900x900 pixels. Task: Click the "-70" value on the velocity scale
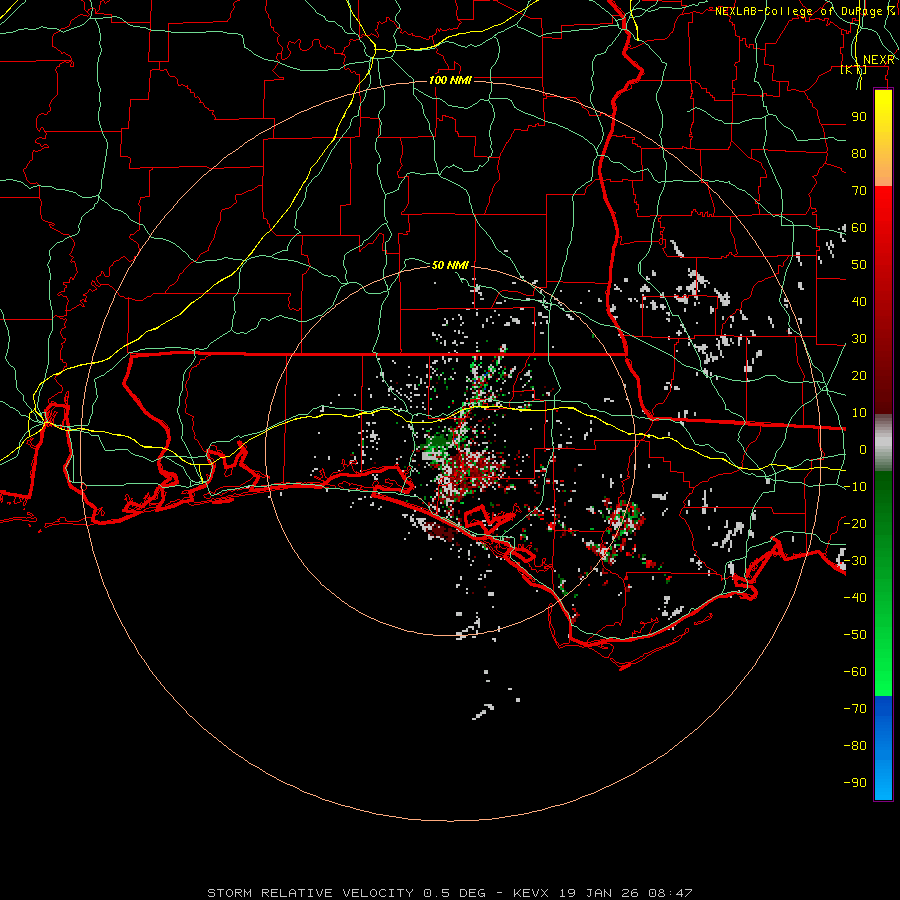coord(855,709)
